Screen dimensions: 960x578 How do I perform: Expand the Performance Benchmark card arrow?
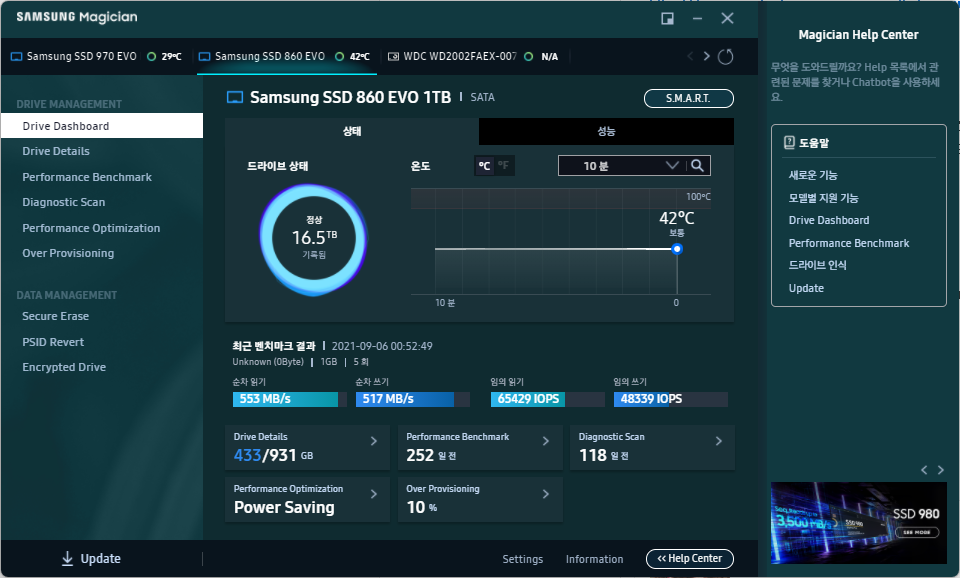pyautogui.click(x=546, y=441)
